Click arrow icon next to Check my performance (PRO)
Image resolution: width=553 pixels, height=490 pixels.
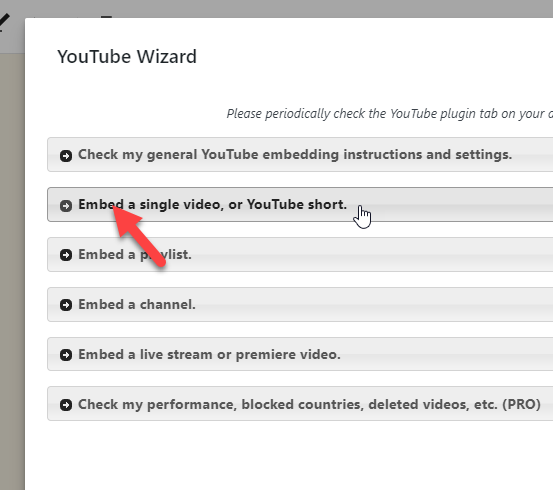66,405
